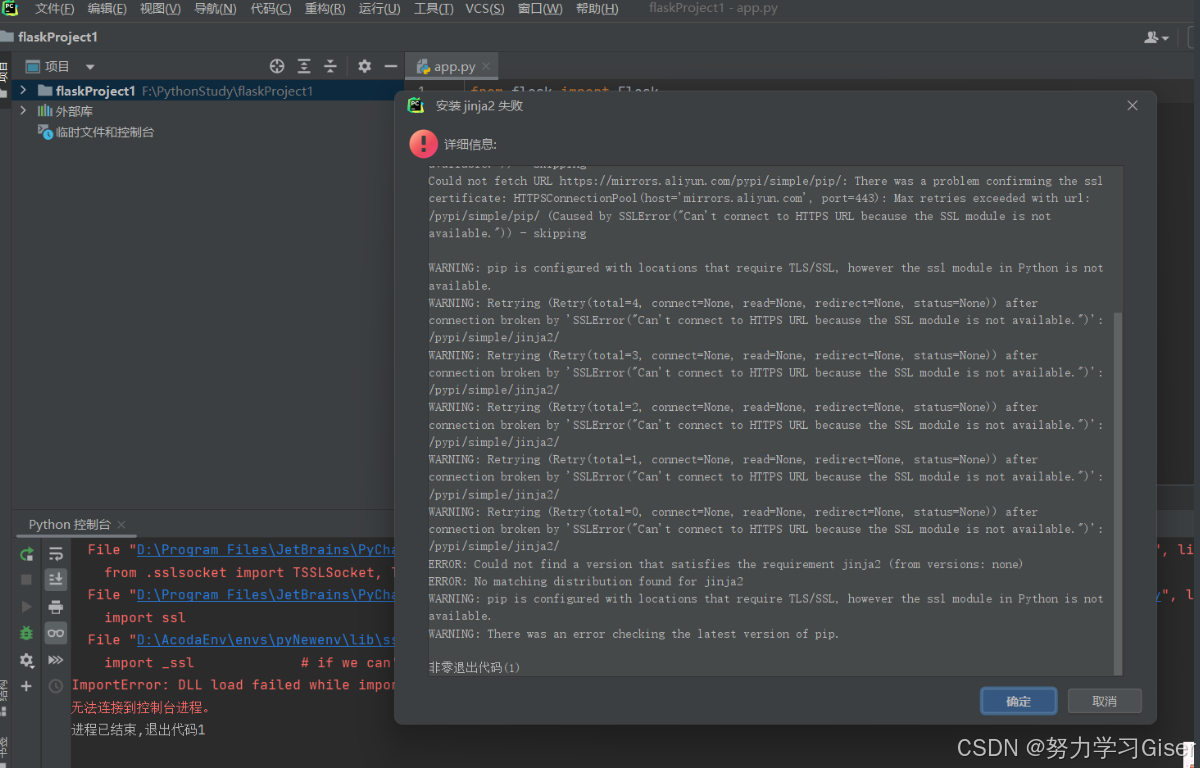
Task: Close the app.py editor tab
Action: coord(487,67)
